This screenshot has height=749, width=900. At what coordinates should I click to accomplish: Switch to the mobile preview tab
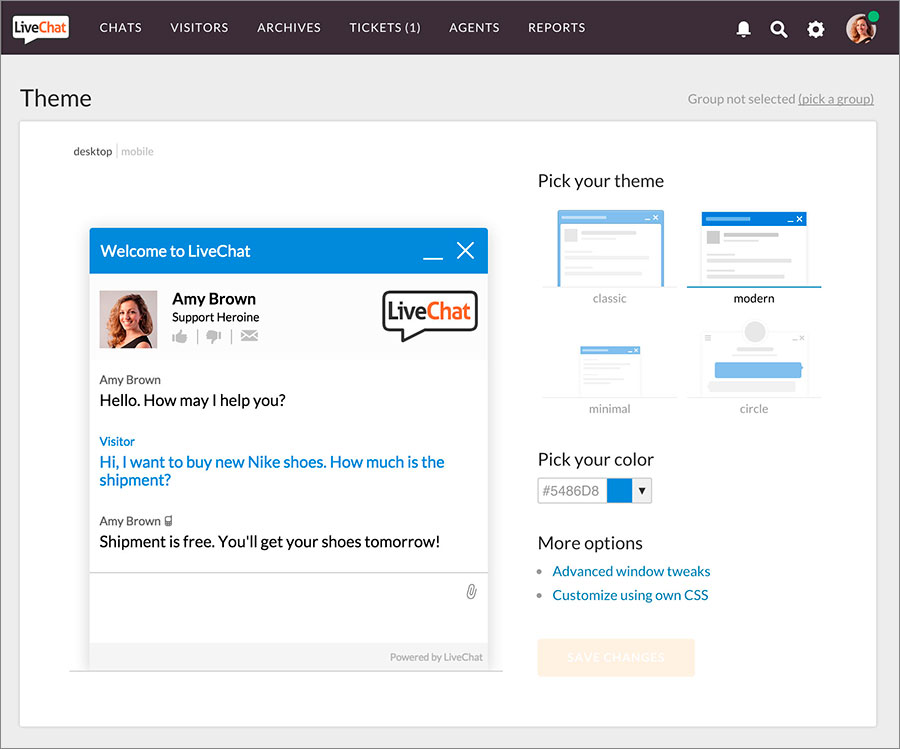point(137,152)
